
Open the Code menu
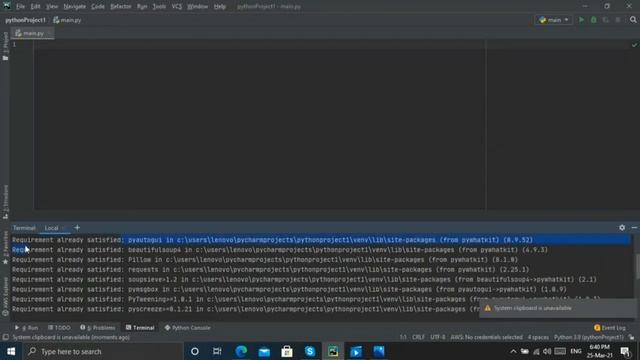point(98,7)
